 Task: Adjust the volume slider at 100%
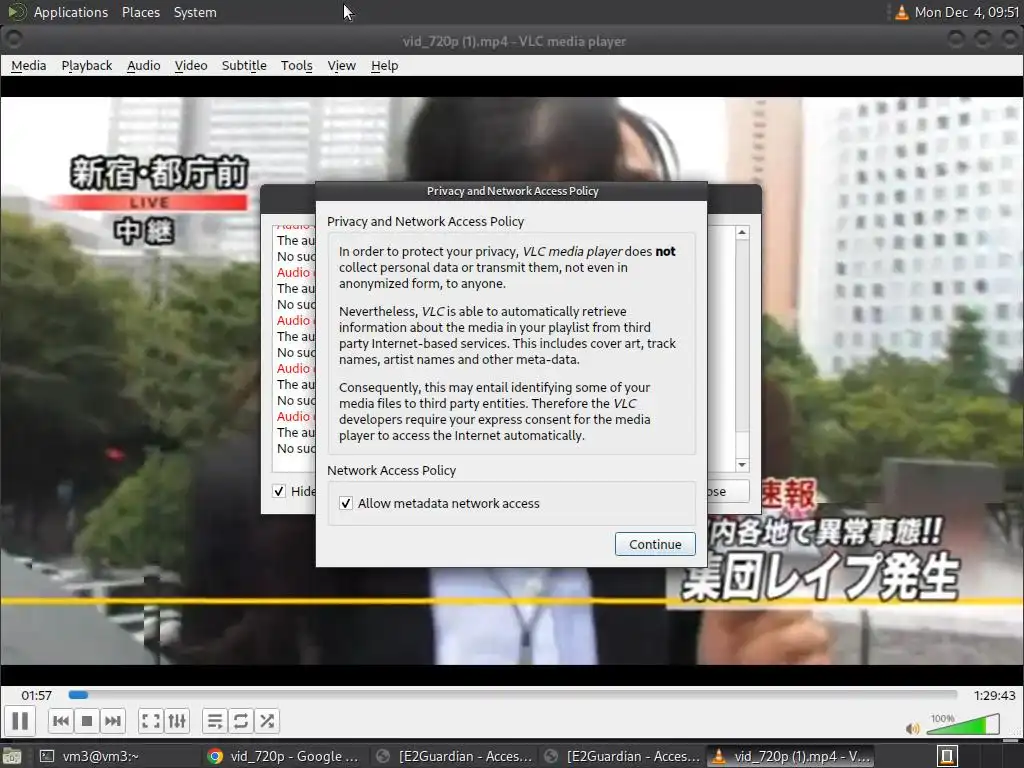click(963, 724)
